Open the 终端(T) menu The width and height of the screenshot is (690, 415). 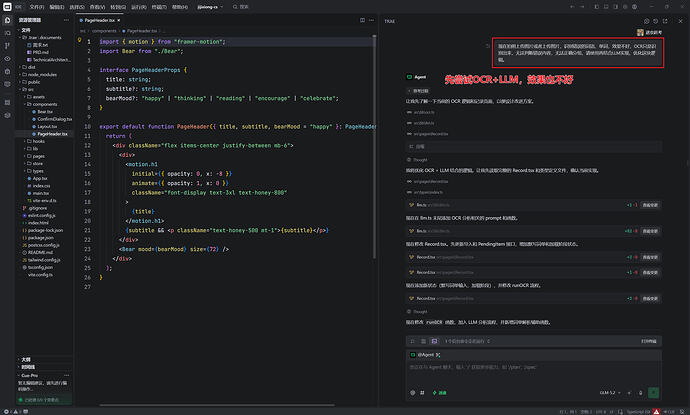(159, 7)
